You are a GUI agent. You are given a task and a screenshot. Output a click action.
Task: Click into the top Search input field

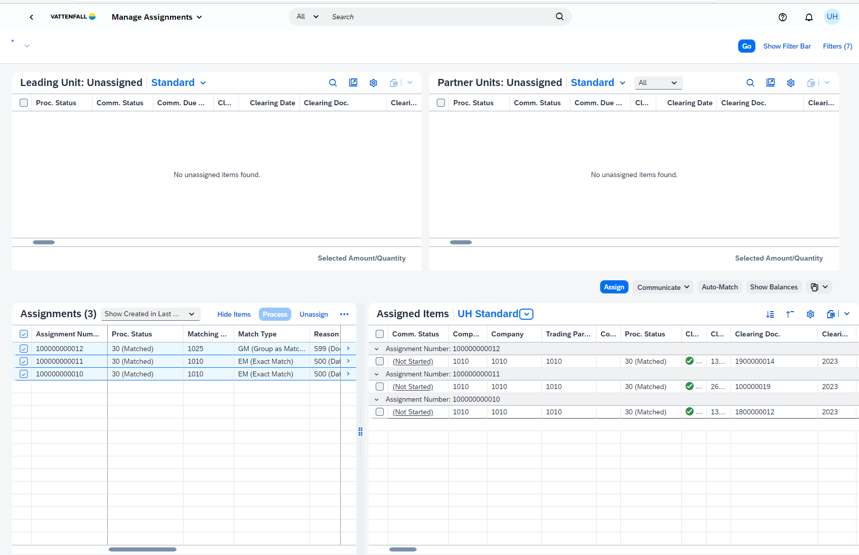438,16
